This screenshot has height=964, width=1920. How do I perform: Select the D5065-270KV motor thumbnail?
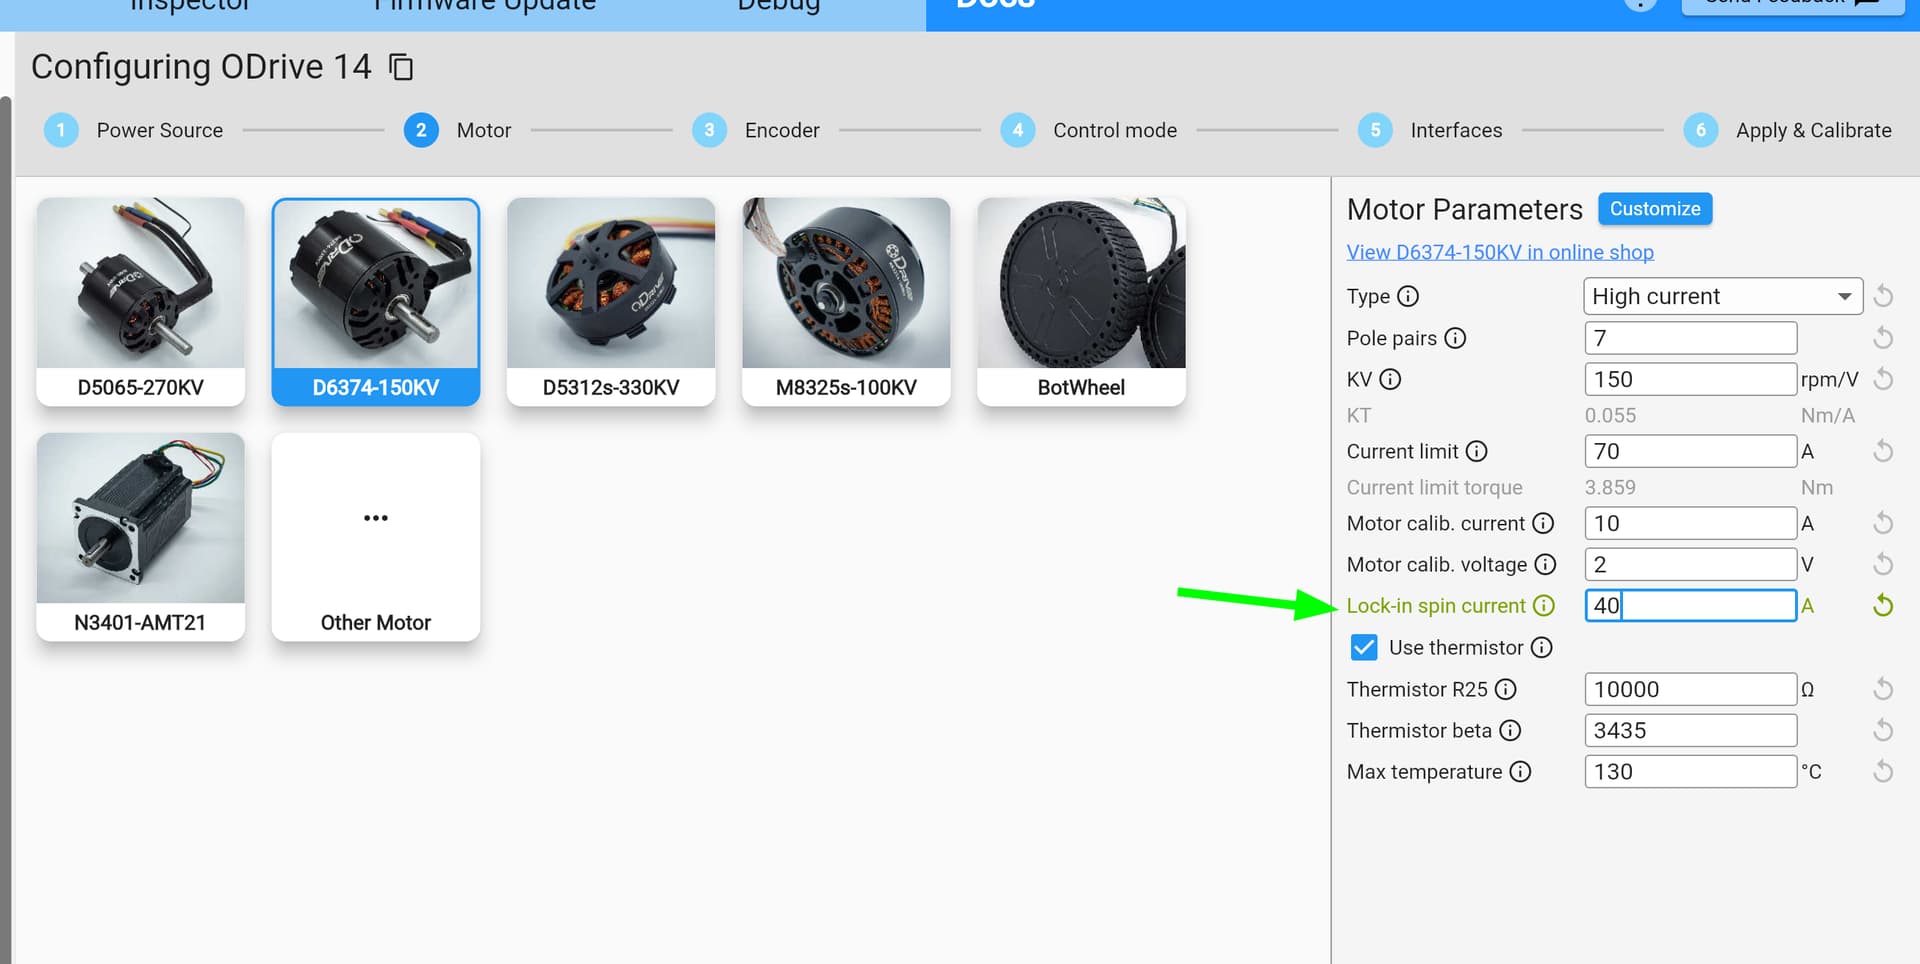click(x=141, y=302)
